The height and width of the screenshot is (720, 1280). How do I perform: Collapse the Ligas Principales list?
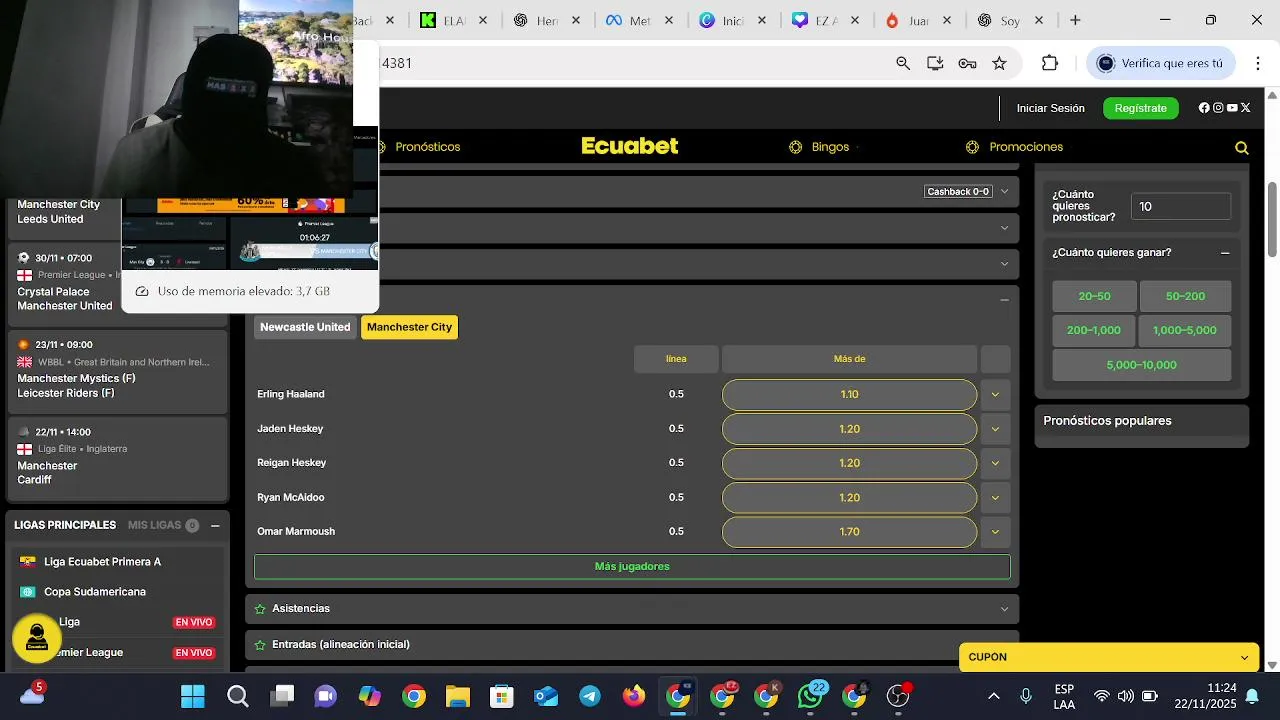click(x=215, y=525)
